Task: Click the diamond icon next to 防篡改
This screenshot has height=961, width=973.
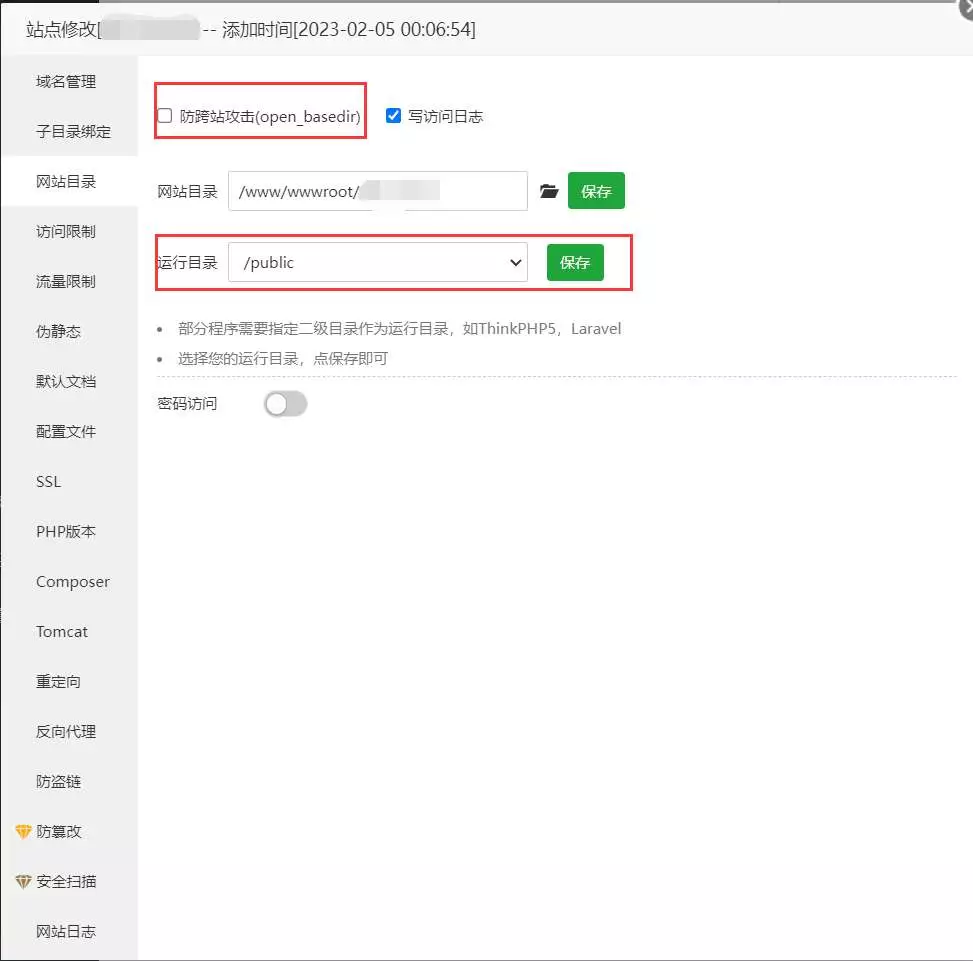Action: pos(24,831)
